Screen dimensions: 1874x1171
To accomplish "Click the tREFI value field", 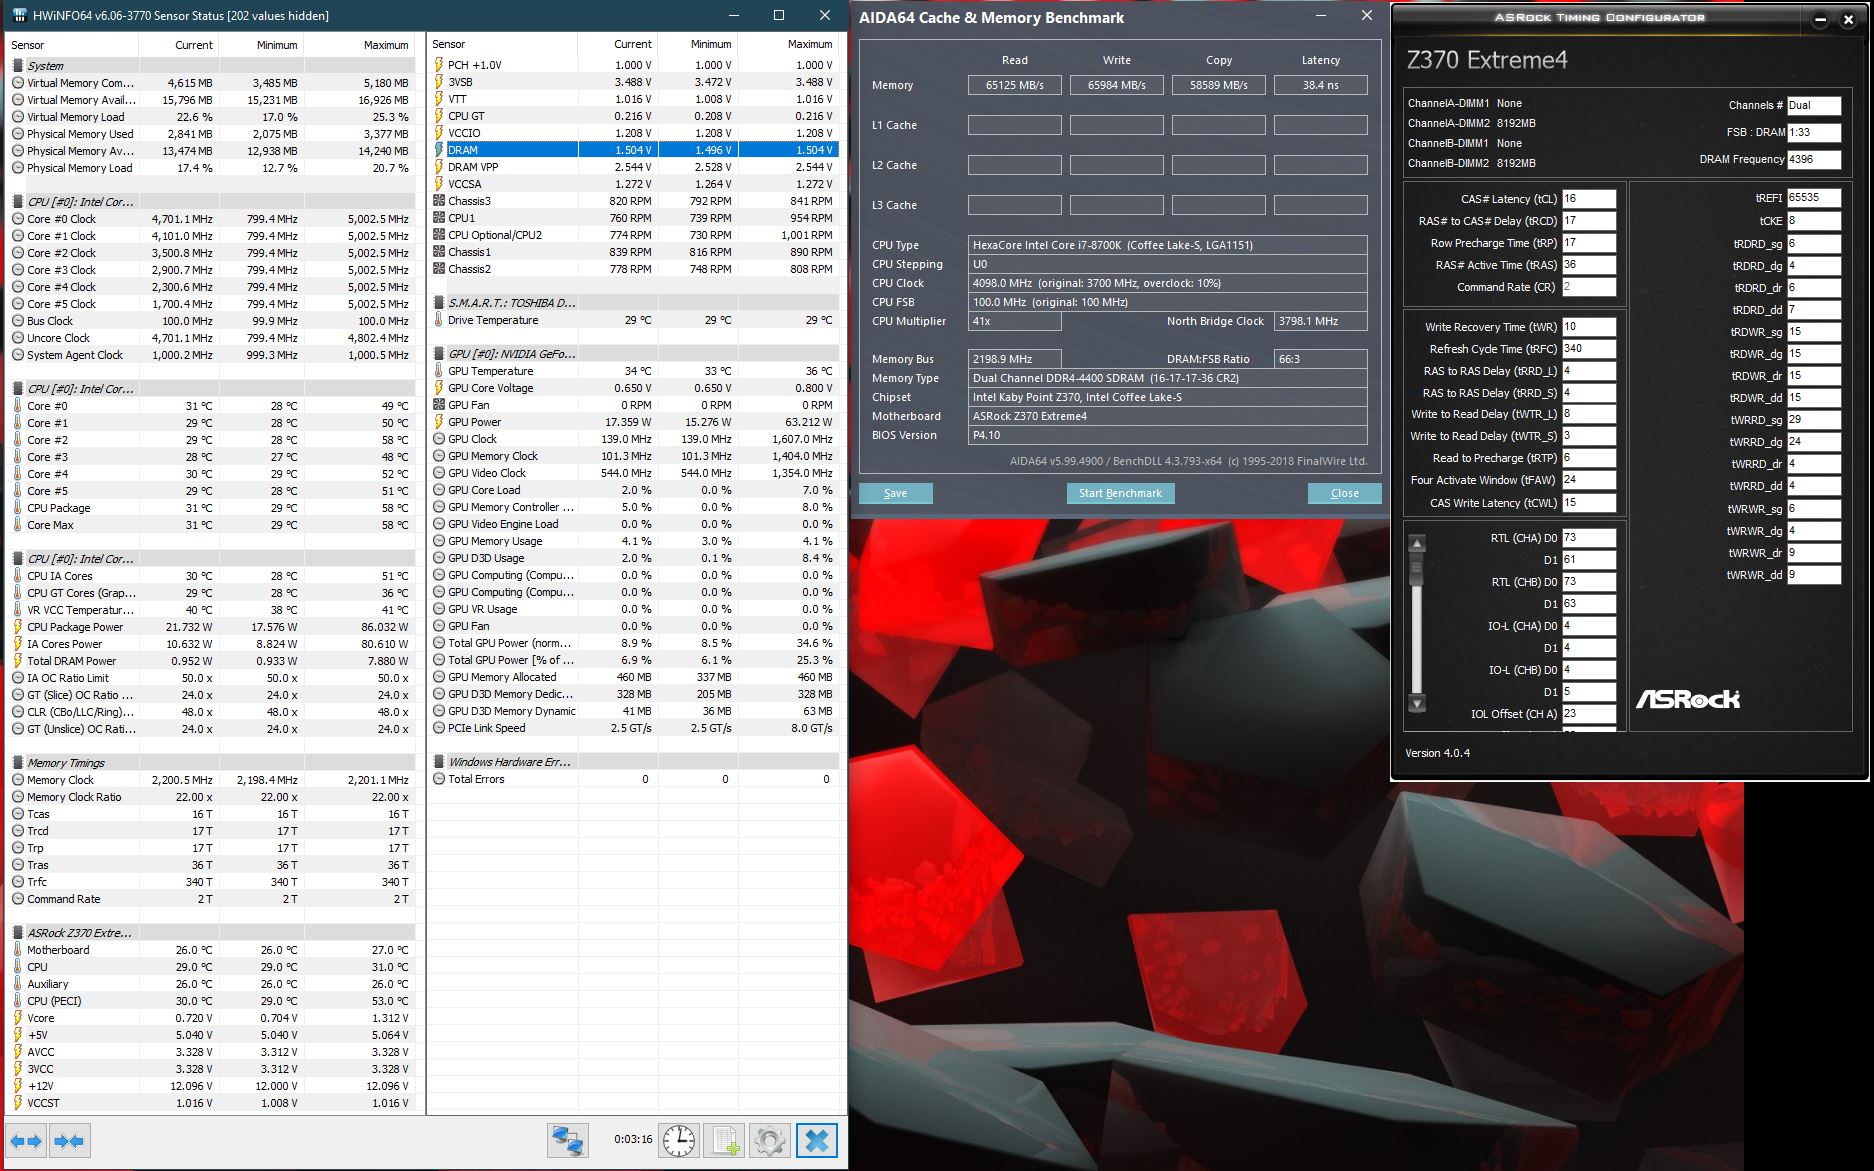I will [1814, 198].
